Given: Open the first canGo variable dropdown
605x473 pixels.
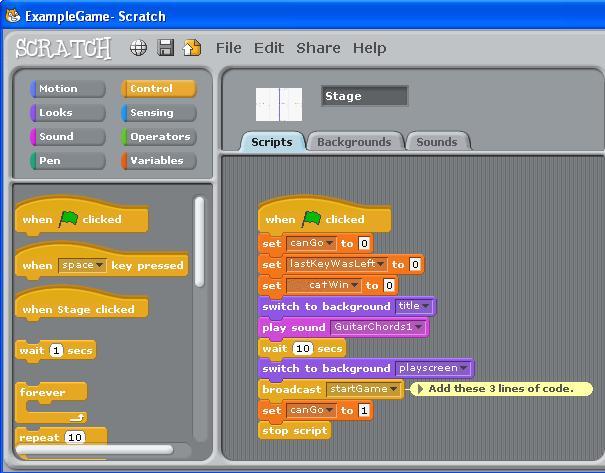Looking at the screenshot, I should [311, 243].
